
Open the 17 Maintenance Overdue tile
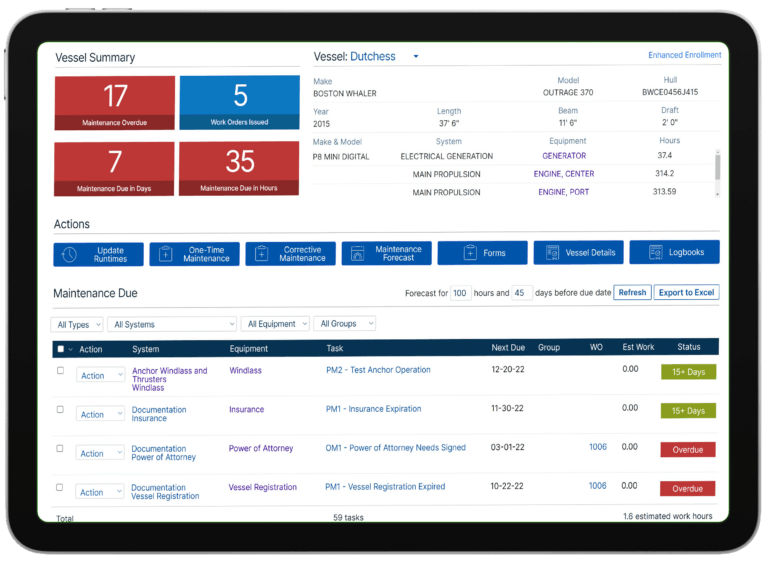pos(115,103)
